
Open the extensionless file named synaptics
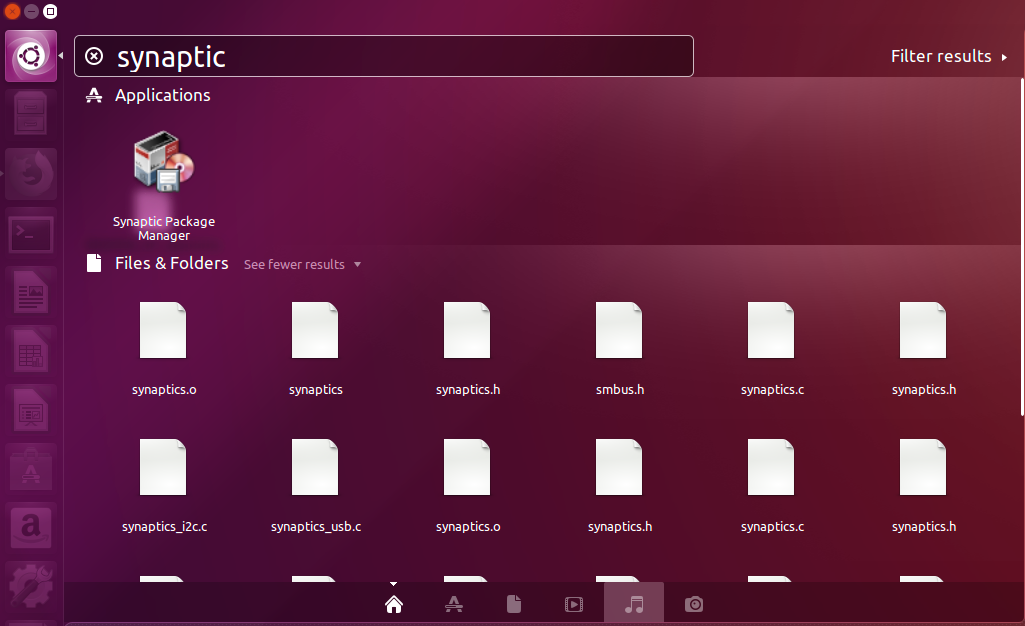[316, 349]
